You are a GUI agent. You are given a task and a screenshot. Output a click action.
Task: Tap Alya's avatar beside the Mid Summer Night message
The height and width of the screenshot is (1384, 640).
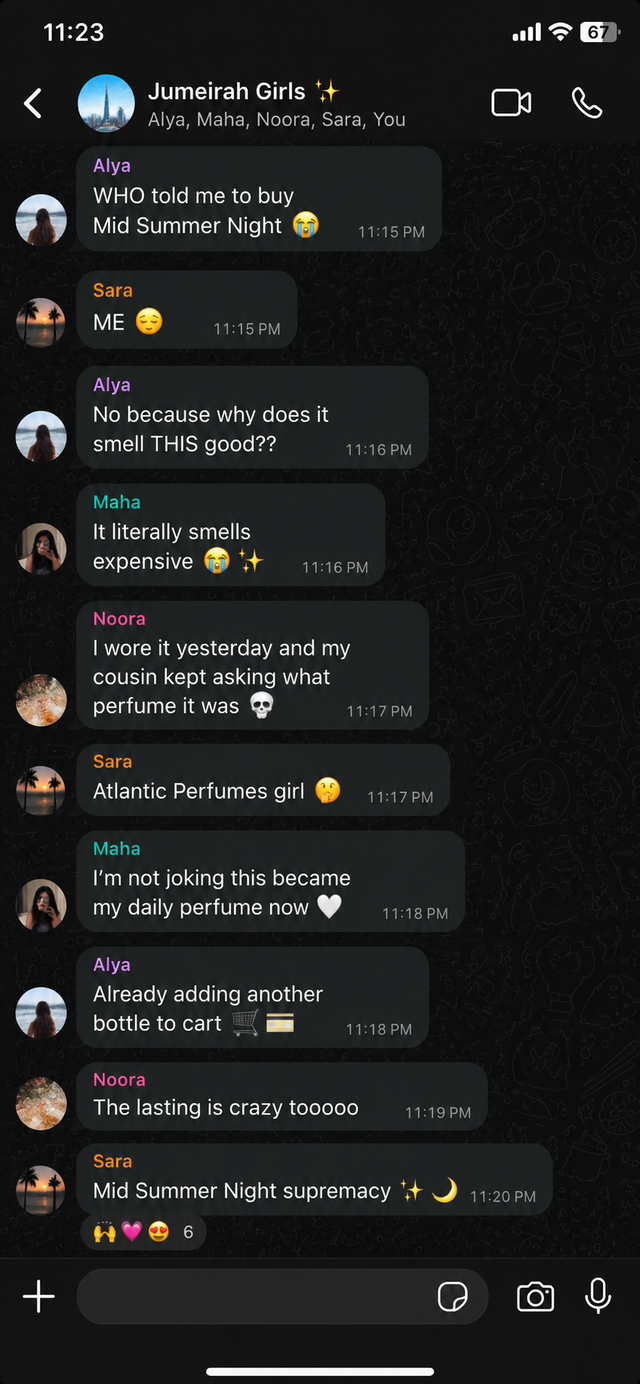click(x=41, y=219)
